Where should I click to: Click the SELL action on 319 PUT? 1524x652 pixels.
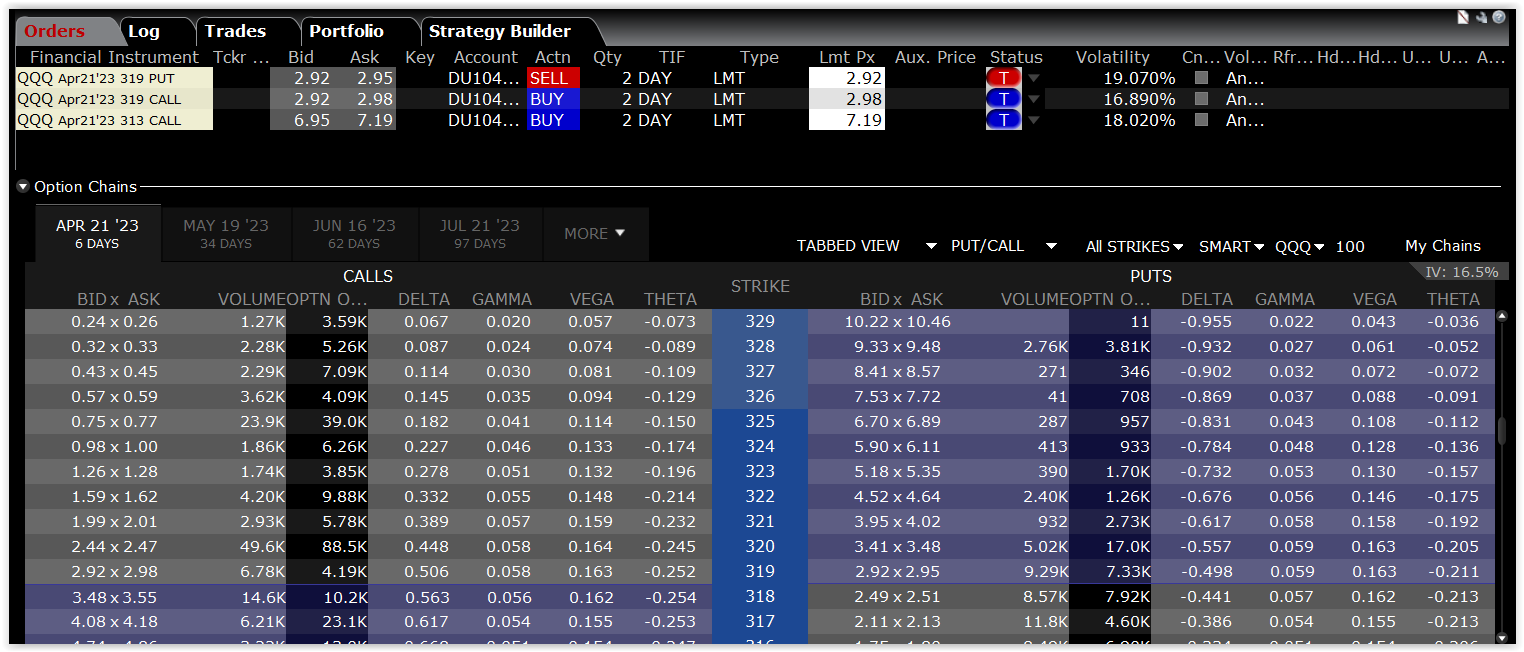pos(553,78)
